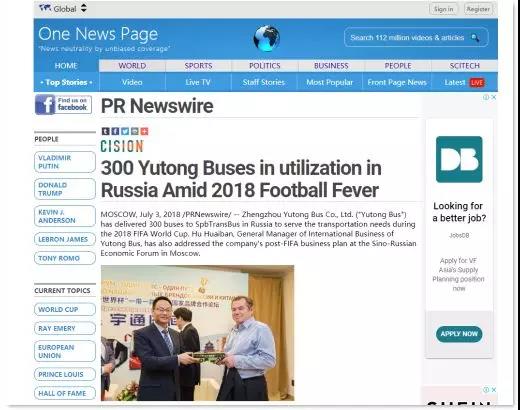520x410 pixels.
Task: Share the article via the Facebook share icon
Action: coord(115,131)
